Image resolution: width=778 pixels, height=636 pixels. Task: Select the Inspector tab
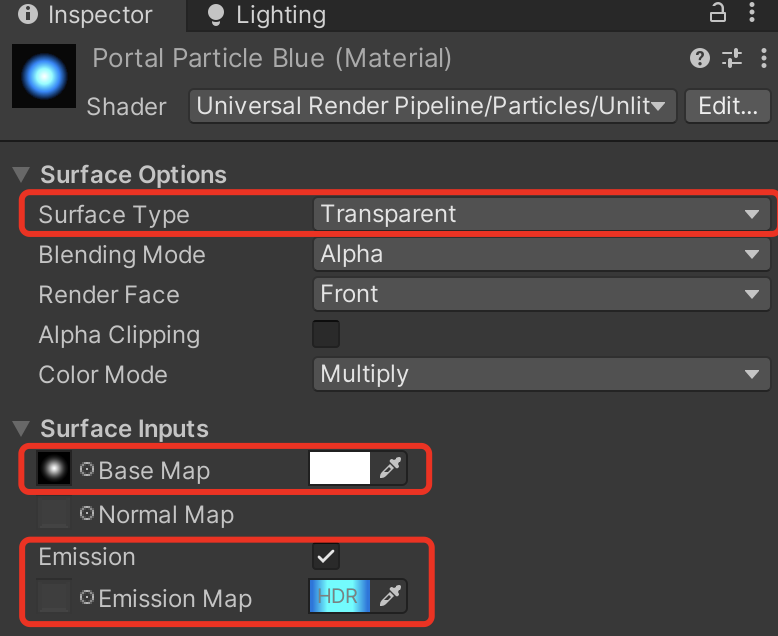click(x=85, y=15)
